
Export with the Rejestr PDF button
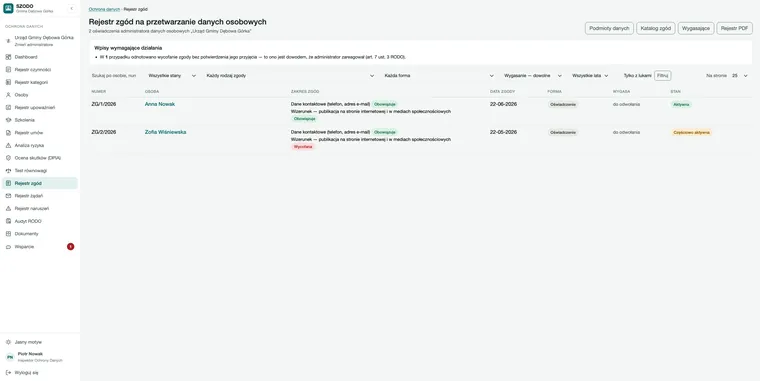tap(735, 29)
